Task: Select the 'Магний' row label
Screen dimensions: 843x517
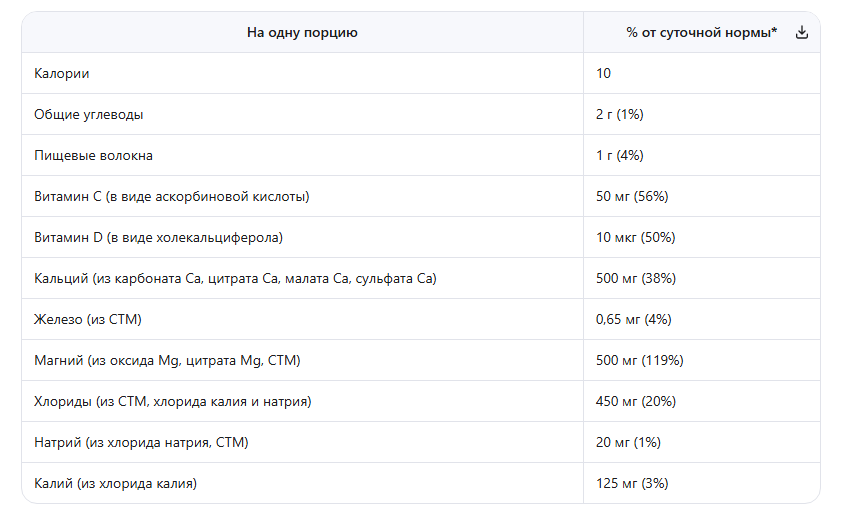Action: [167, 360]
